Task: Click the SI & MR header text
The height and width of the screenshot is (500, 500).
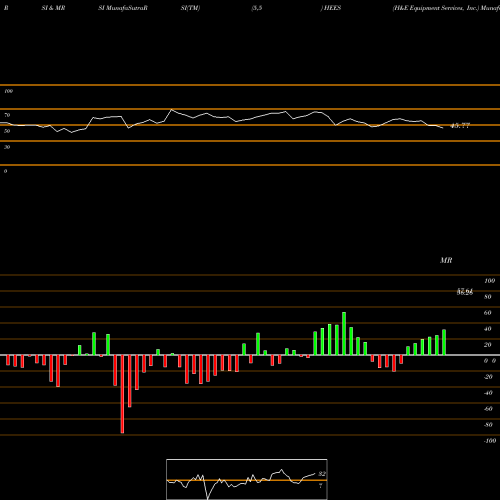Action: [53, 8]
